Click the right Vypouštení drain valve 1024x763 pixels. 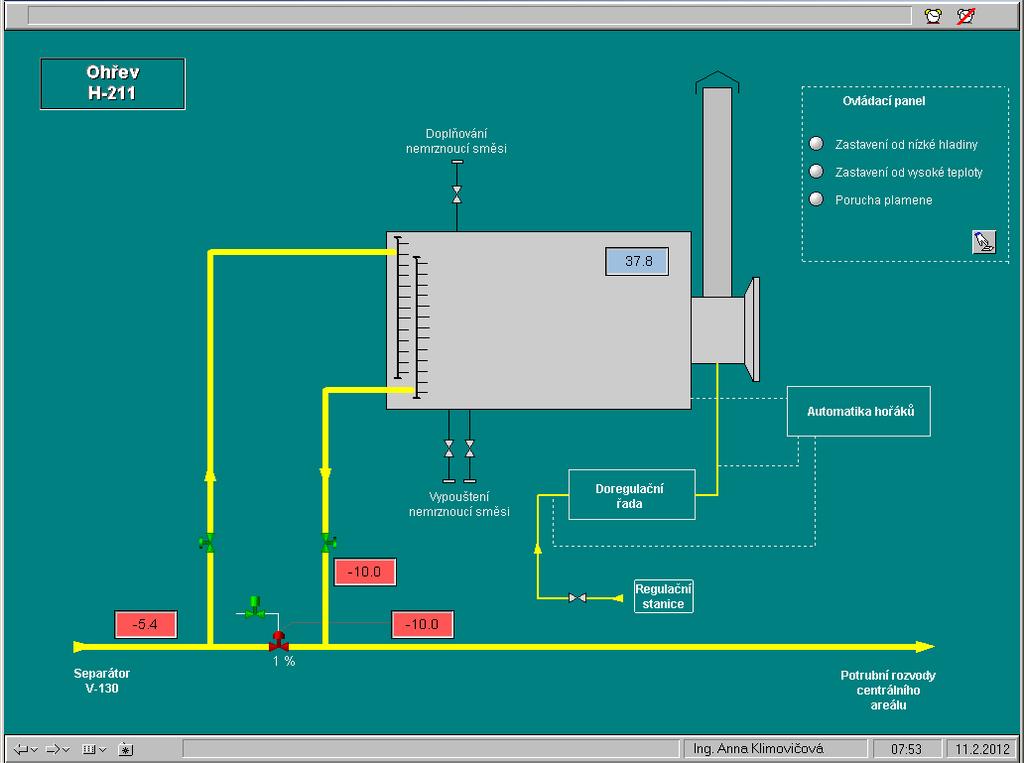(x=470, y=448)
